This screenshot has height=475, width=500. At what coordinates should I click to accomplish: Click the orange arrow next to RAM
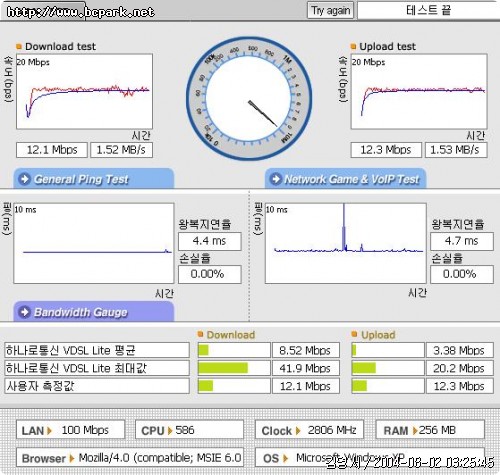pos(415,431)
